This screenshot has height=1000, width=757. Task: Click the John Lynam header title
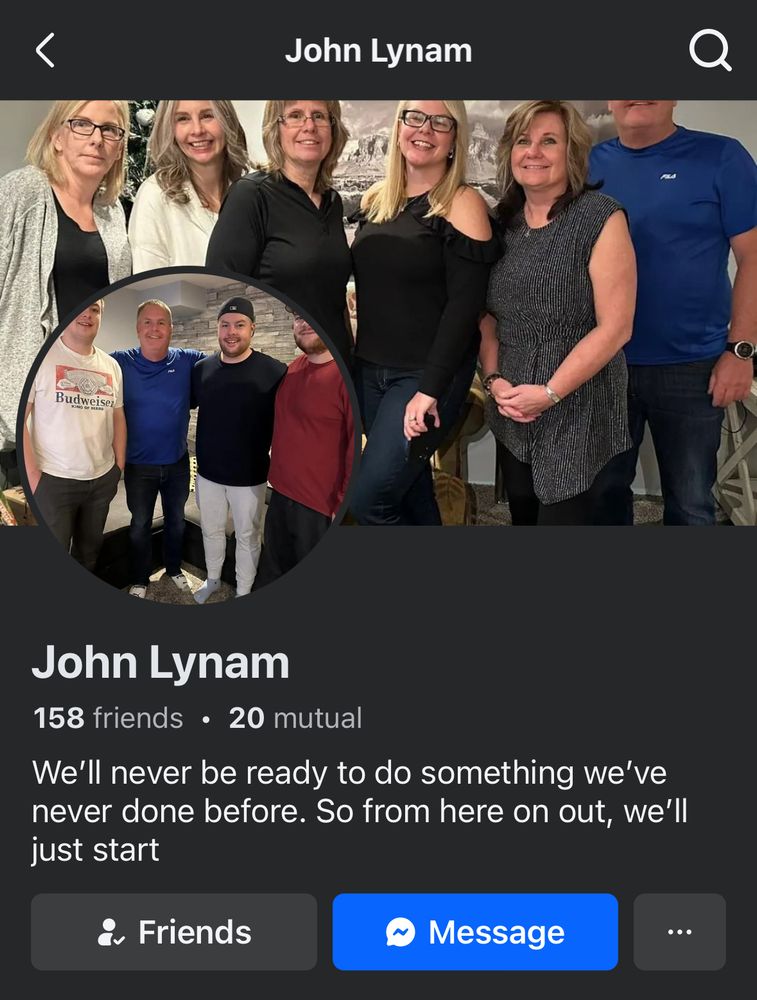coord(378,50)
